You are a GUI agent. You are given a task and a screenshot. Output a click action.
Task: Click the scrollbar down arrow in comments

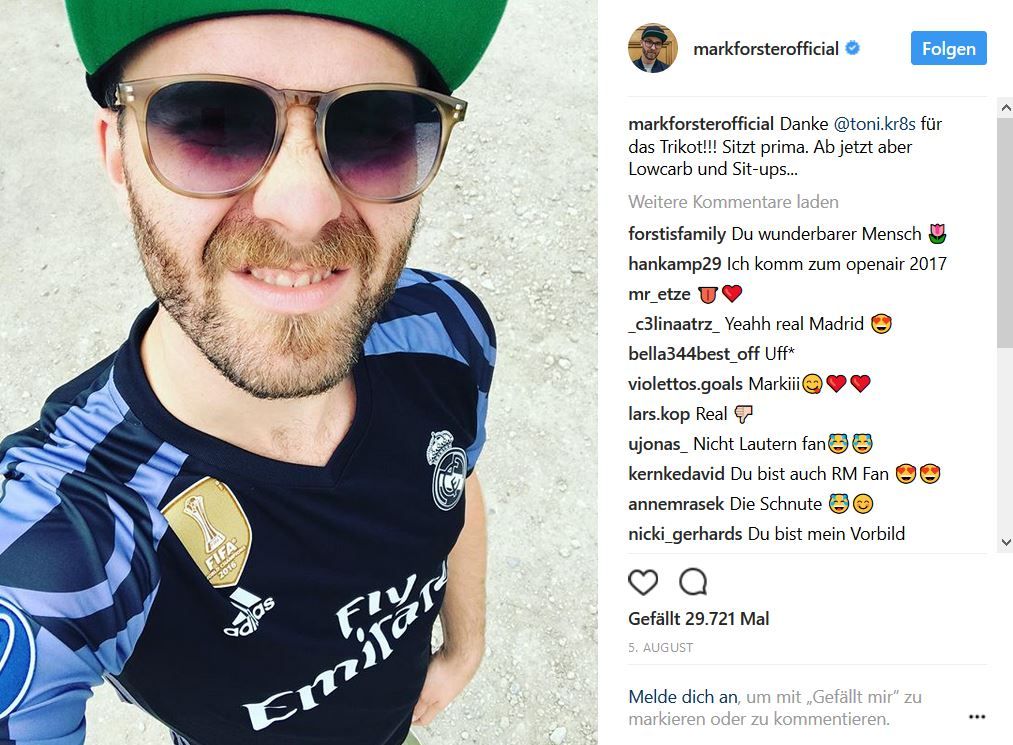(x=1005, y=543)
